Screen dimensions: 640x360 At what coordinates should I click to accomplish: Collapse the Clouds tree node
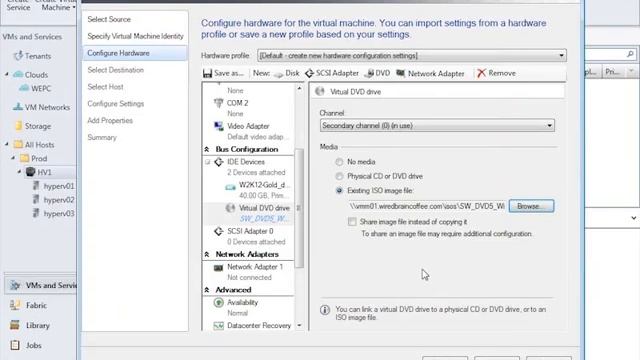[7, 74]
